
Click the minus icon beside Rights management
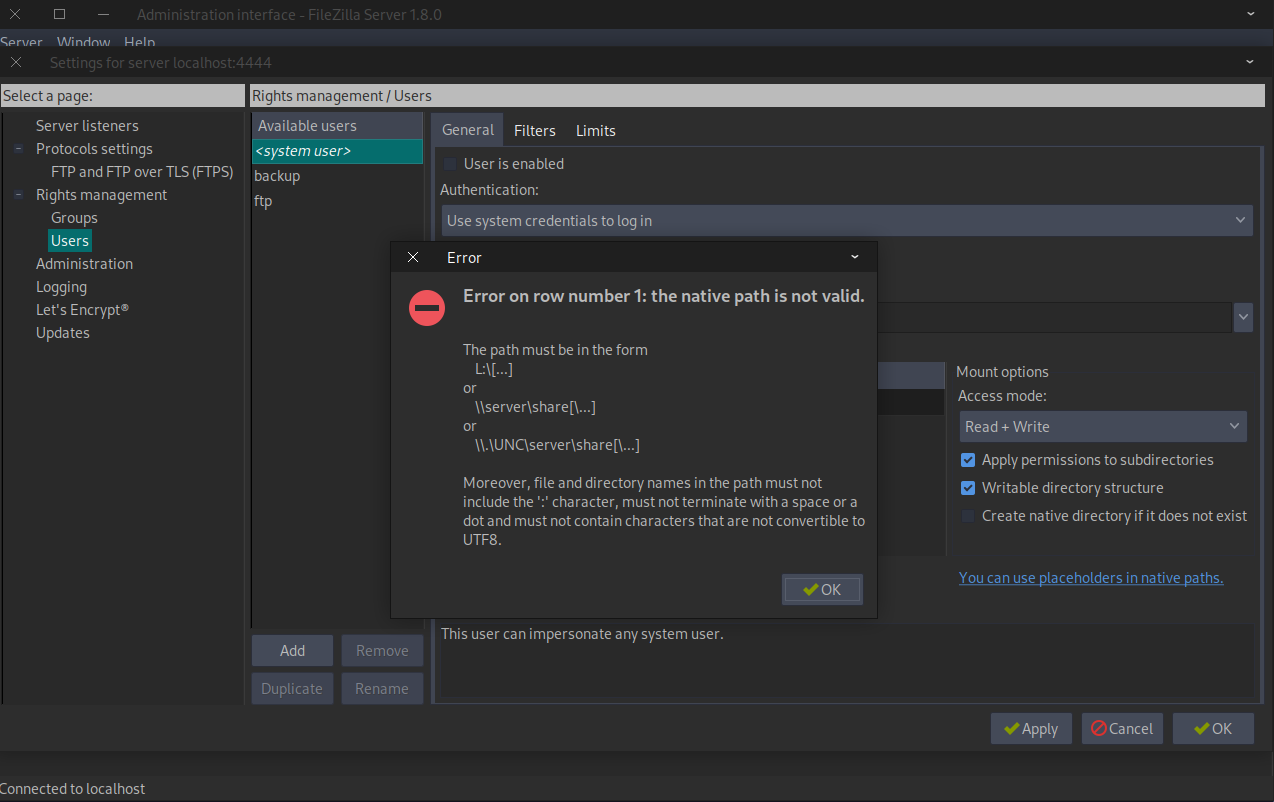(x=18, y=194)
